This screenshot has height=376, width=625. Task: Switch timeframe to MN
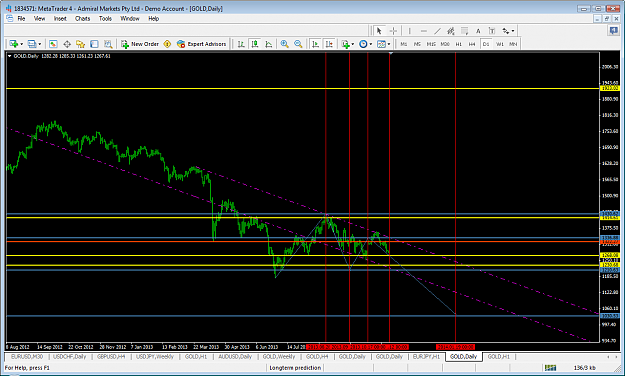pyautogui.click(x=513, y=44)
